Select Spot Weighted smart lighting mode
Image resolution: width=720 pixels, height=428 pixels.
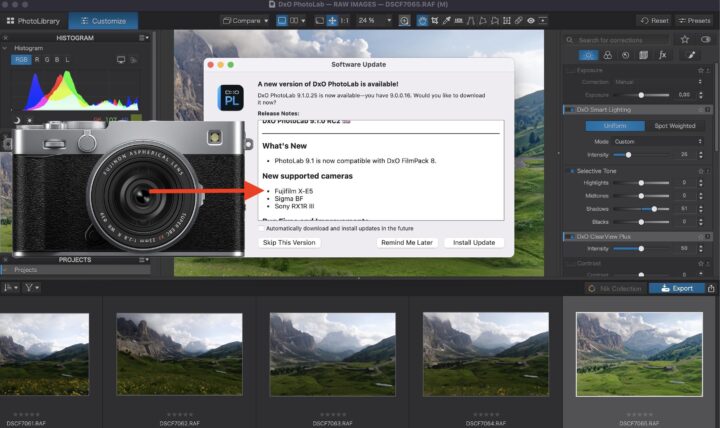coord(675,126)
